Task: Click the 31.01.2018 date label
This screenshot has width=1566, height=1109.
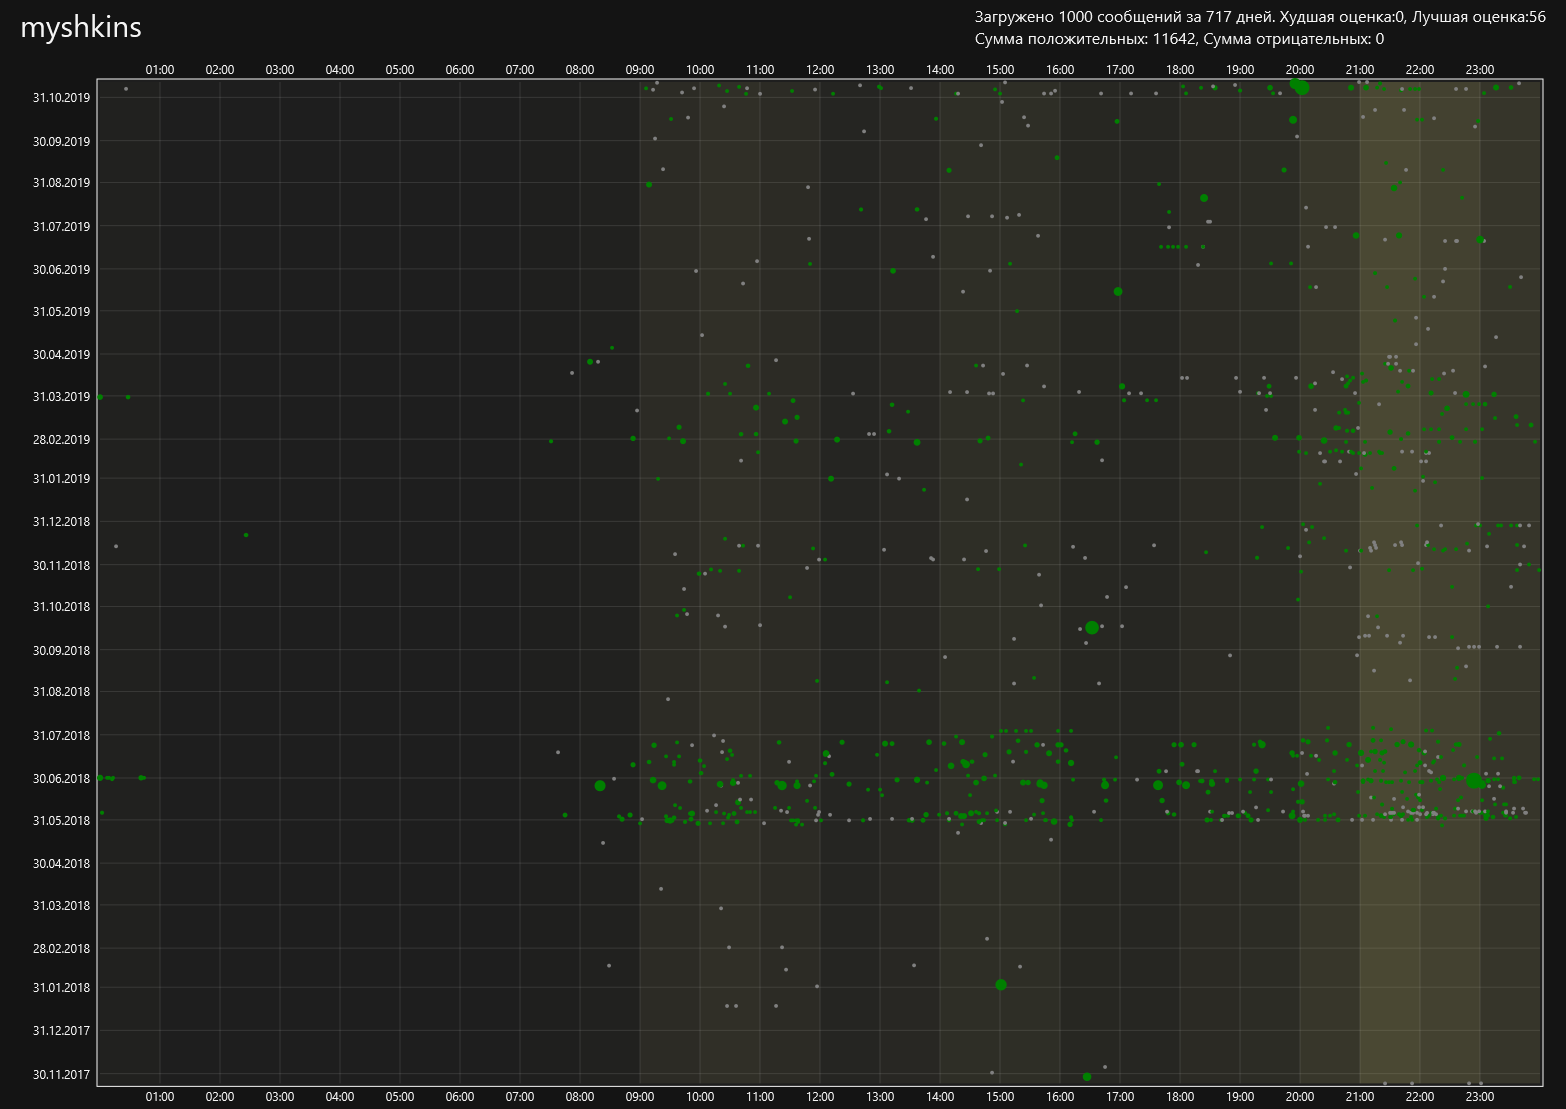Action: pos(61,987)
